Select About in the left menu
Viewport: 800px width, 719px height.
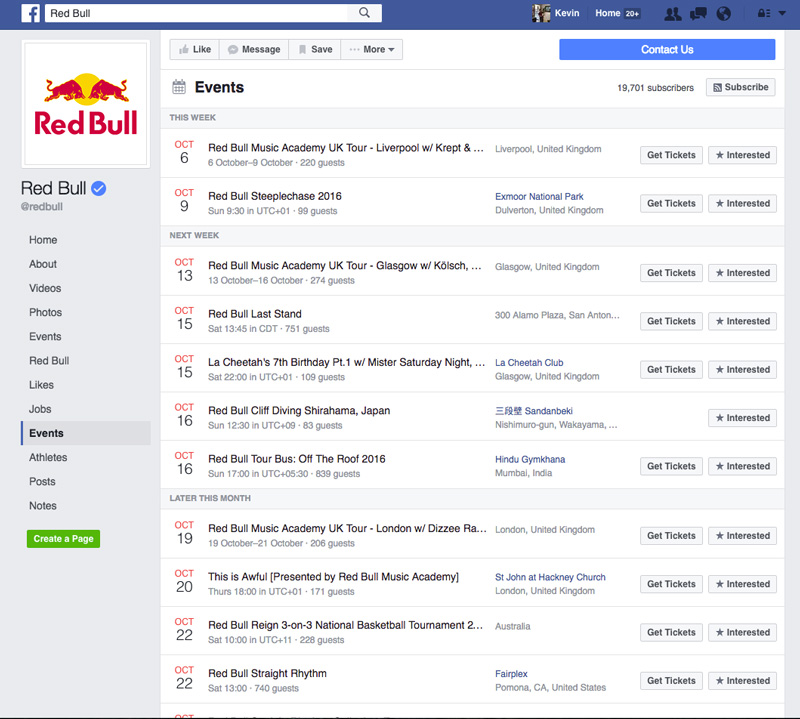pyautogui.click(x=43, y=264)
